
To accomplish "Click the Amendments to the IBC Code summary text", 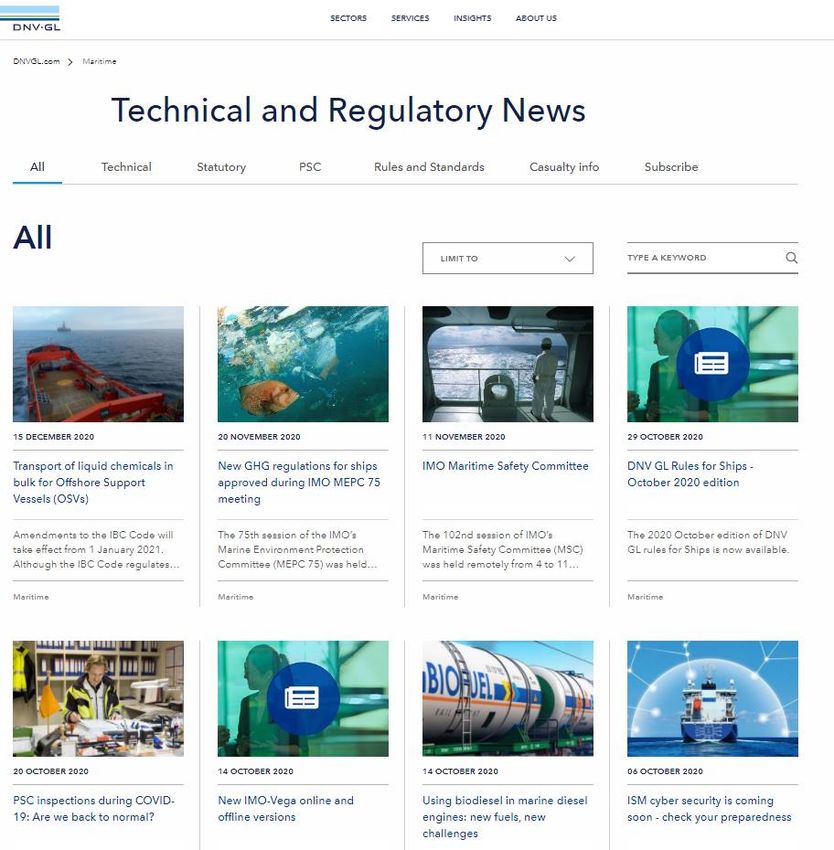I will (96, 550).
